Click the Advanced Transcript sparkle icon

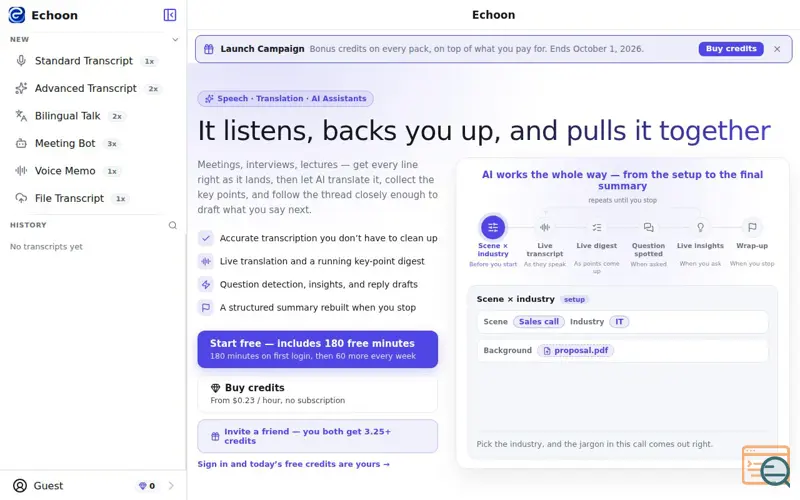coord(21,88)
